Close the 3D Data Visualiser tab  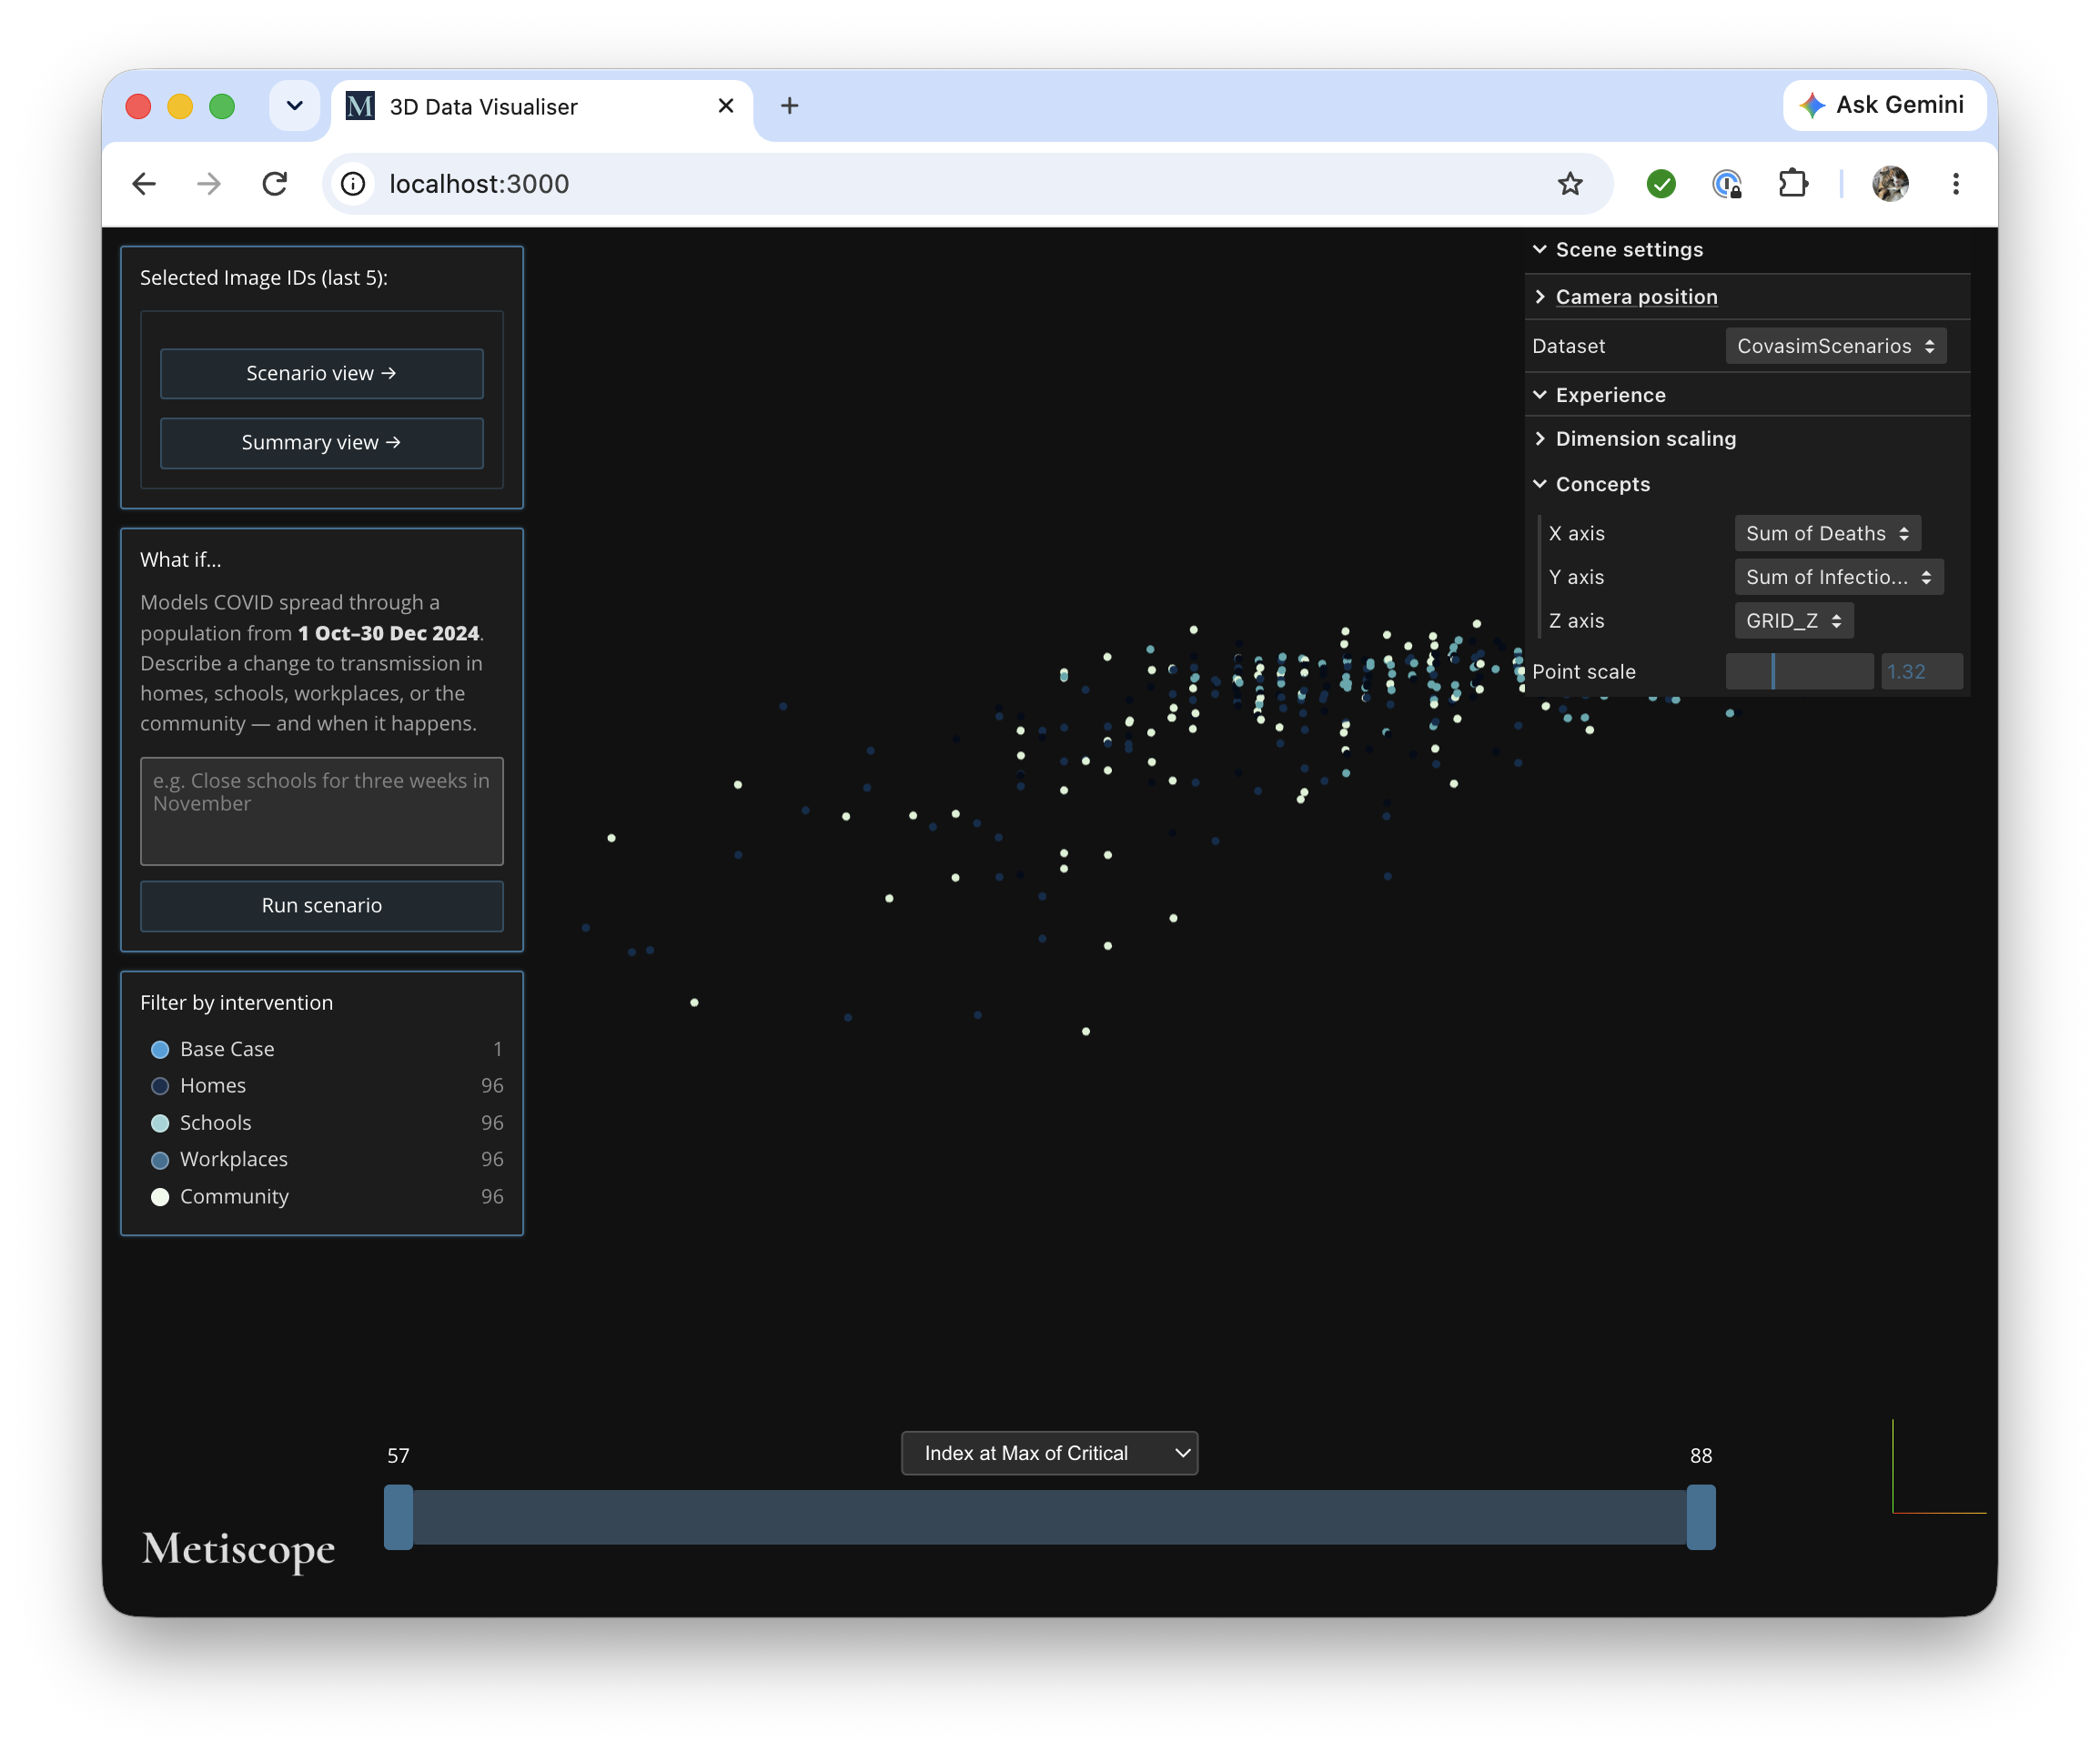726,106
